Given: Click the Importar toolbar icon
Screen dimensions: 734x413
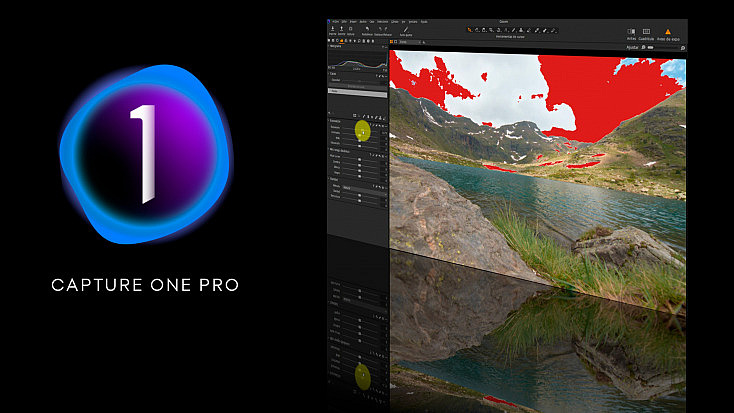Looking at the screenshot, I should [332, 29].
